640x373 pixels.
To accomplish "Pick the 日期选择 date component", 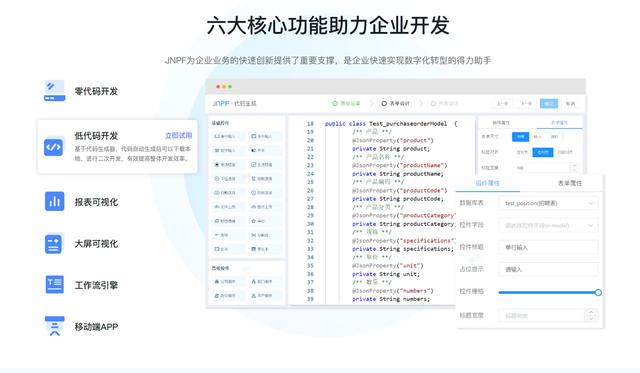I will click(228, 193).
